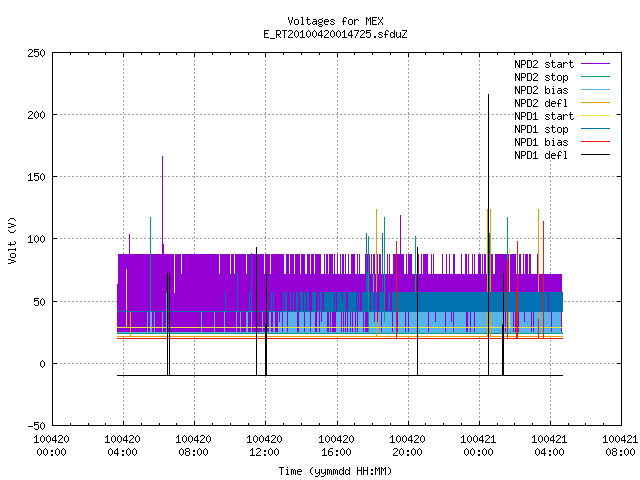Viewport: 640px width, 480px height.
Task: Click the tallest black NPD1 defl spike peak
Action: pyautogui.click(x=488, y=96)
